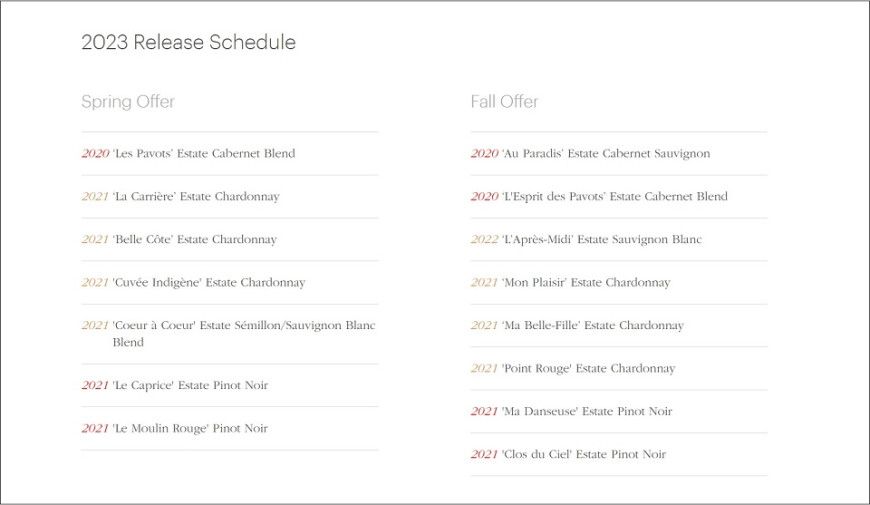
Task: Select 2021 'Cuvée Indigène' Estate Chardonnay
Action: (193, 282)
